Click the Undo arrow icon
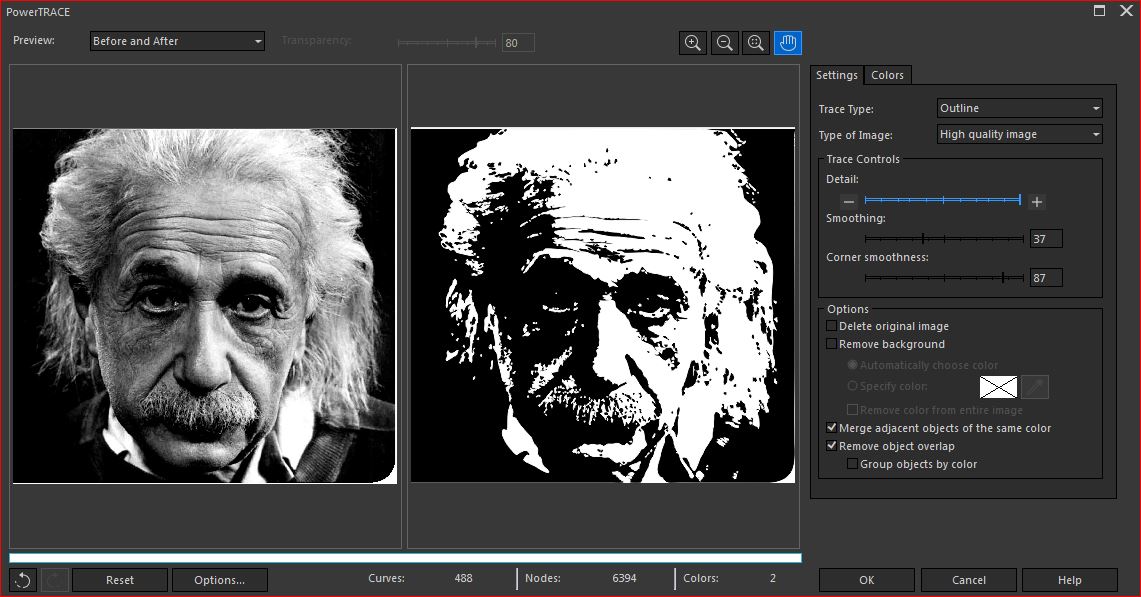 click(x=23, y=580)
